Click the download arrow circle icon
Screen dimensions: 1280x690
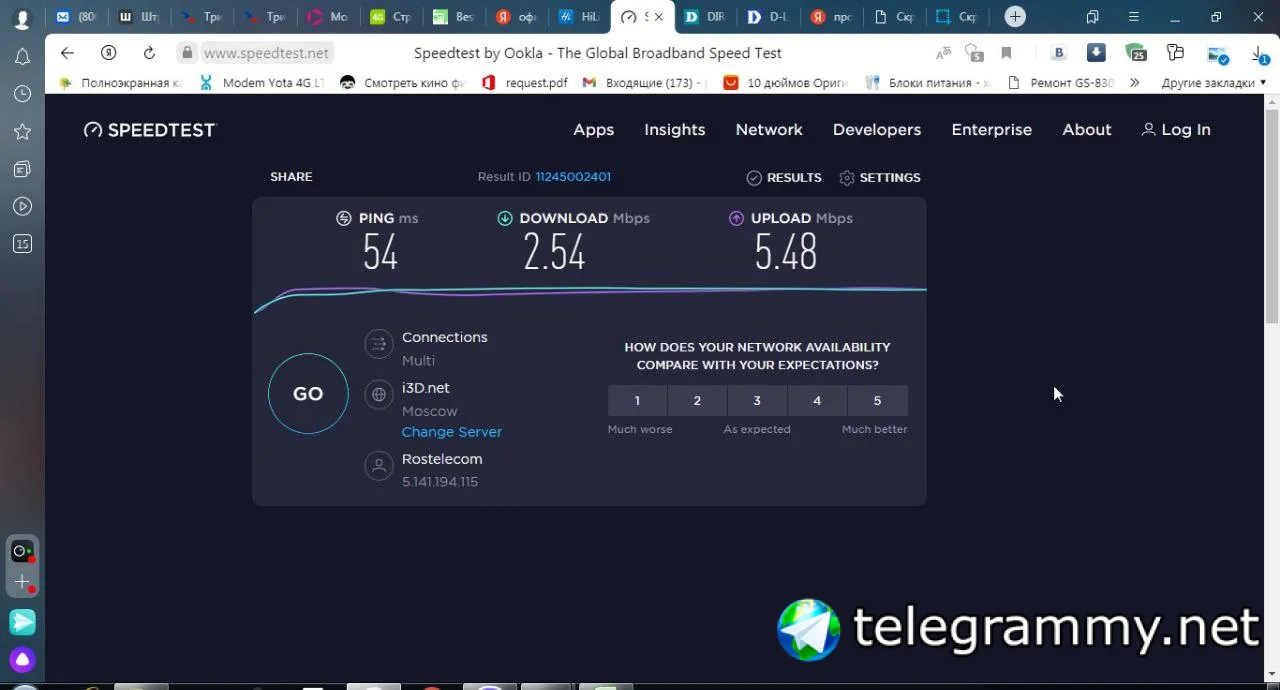505,218
